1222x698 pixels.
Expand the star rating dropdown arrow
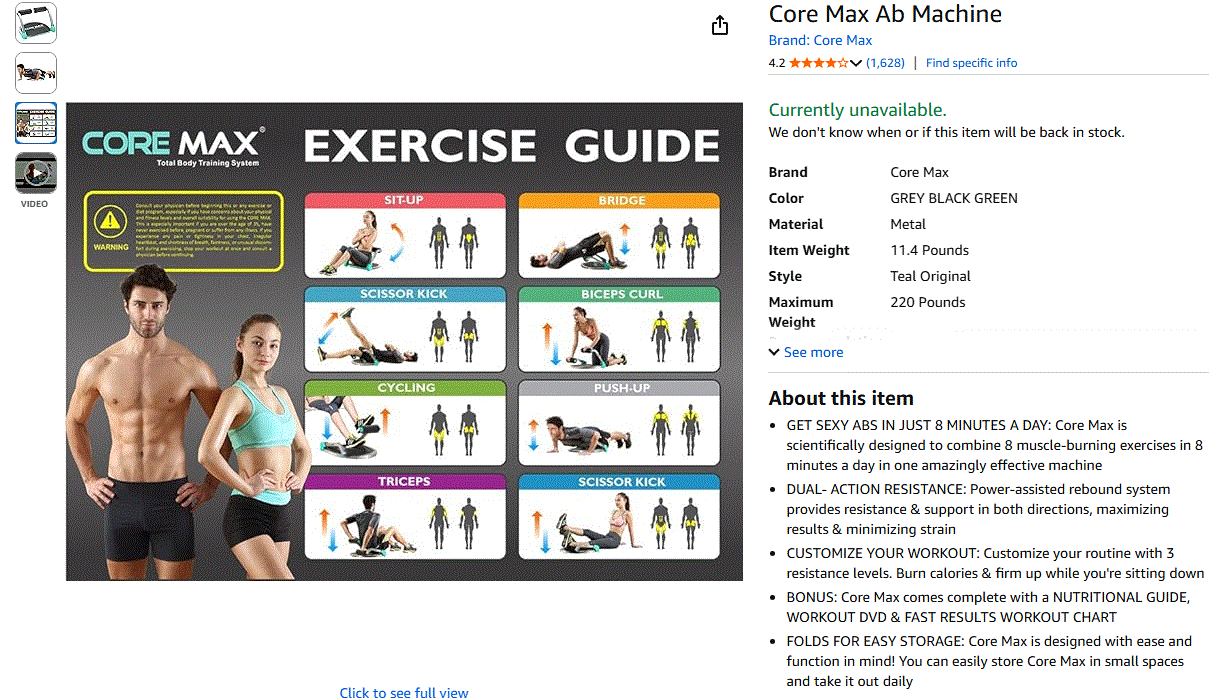point(856,63)
